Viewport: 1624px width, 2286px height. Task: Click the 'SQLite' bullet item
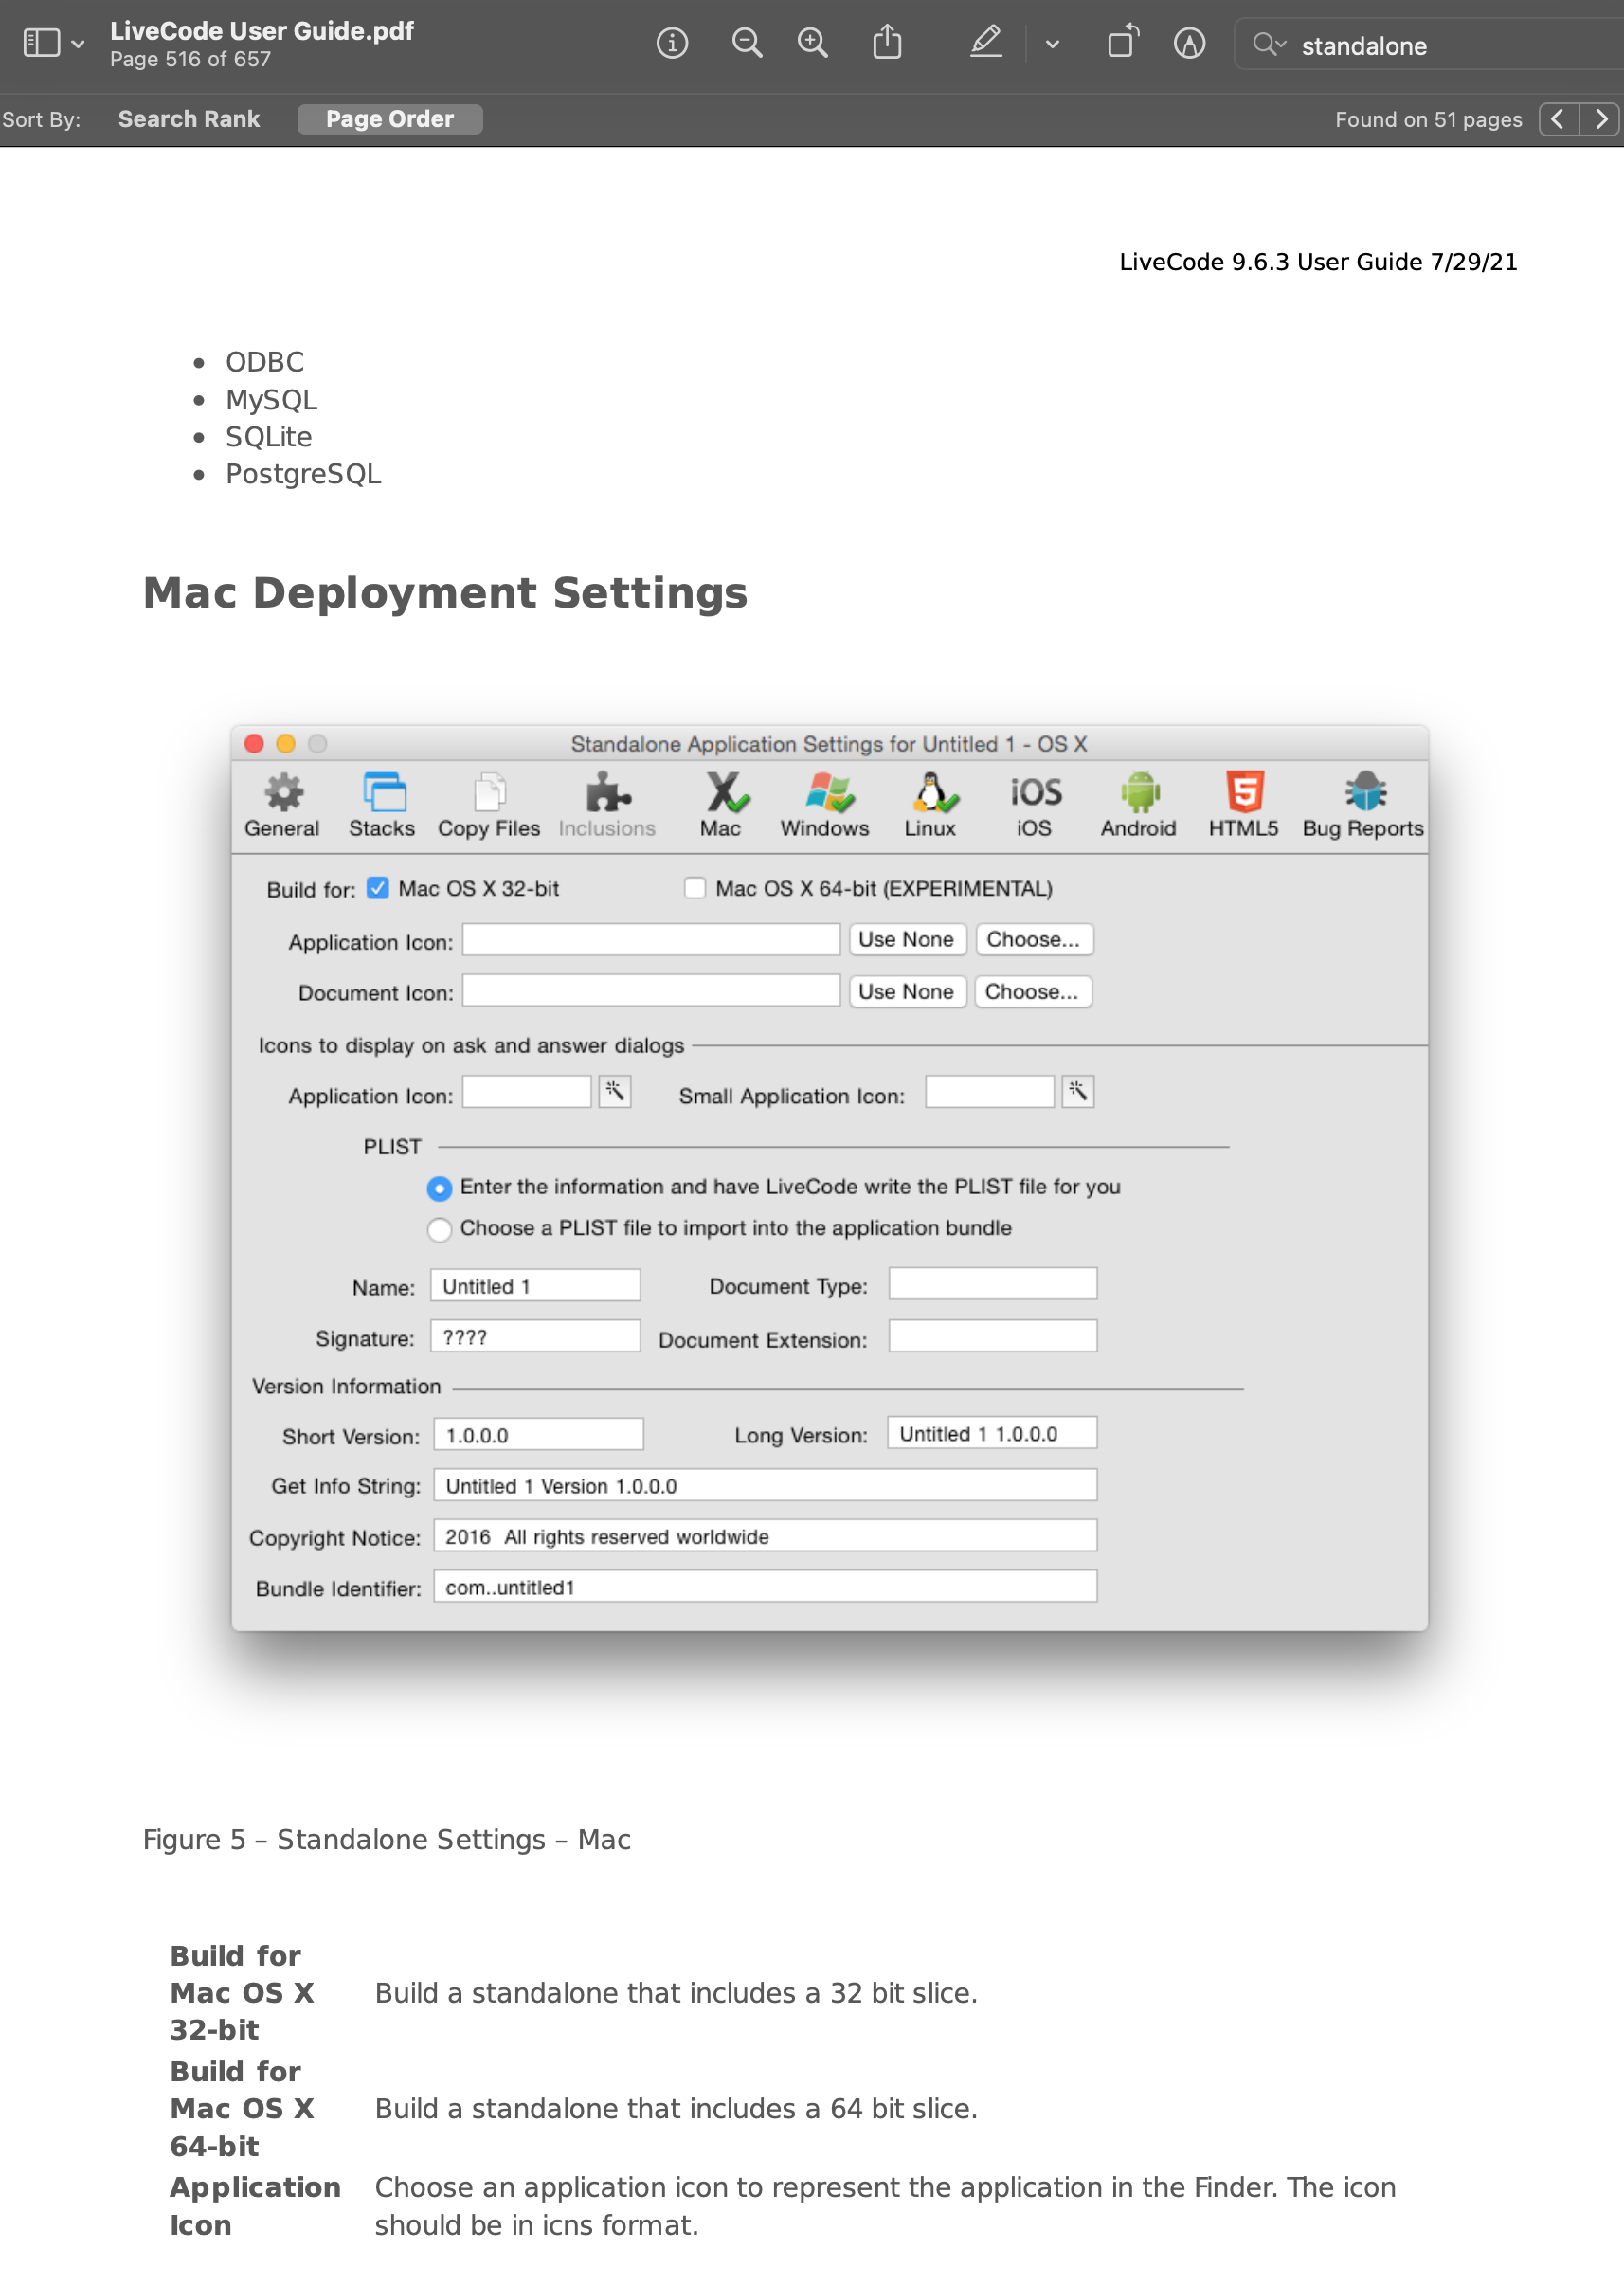point(268,437)
